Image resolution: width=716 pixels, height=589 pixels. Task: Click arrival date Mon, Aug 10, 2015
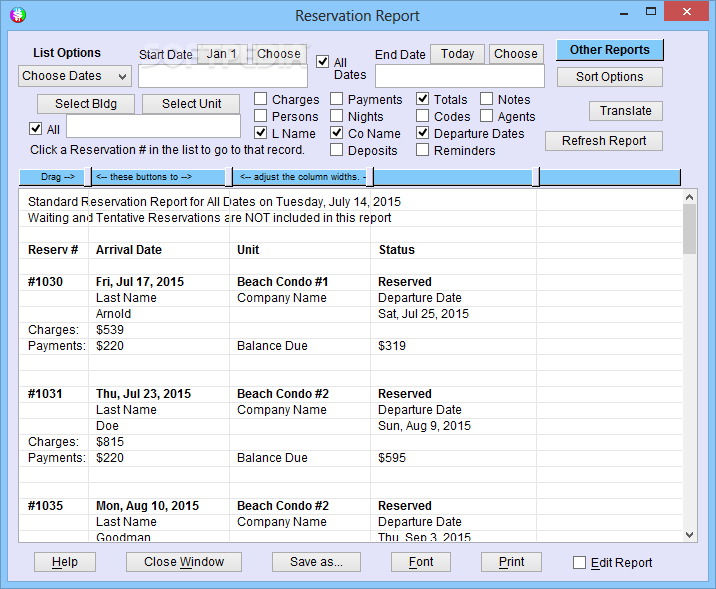coord(147,506)
